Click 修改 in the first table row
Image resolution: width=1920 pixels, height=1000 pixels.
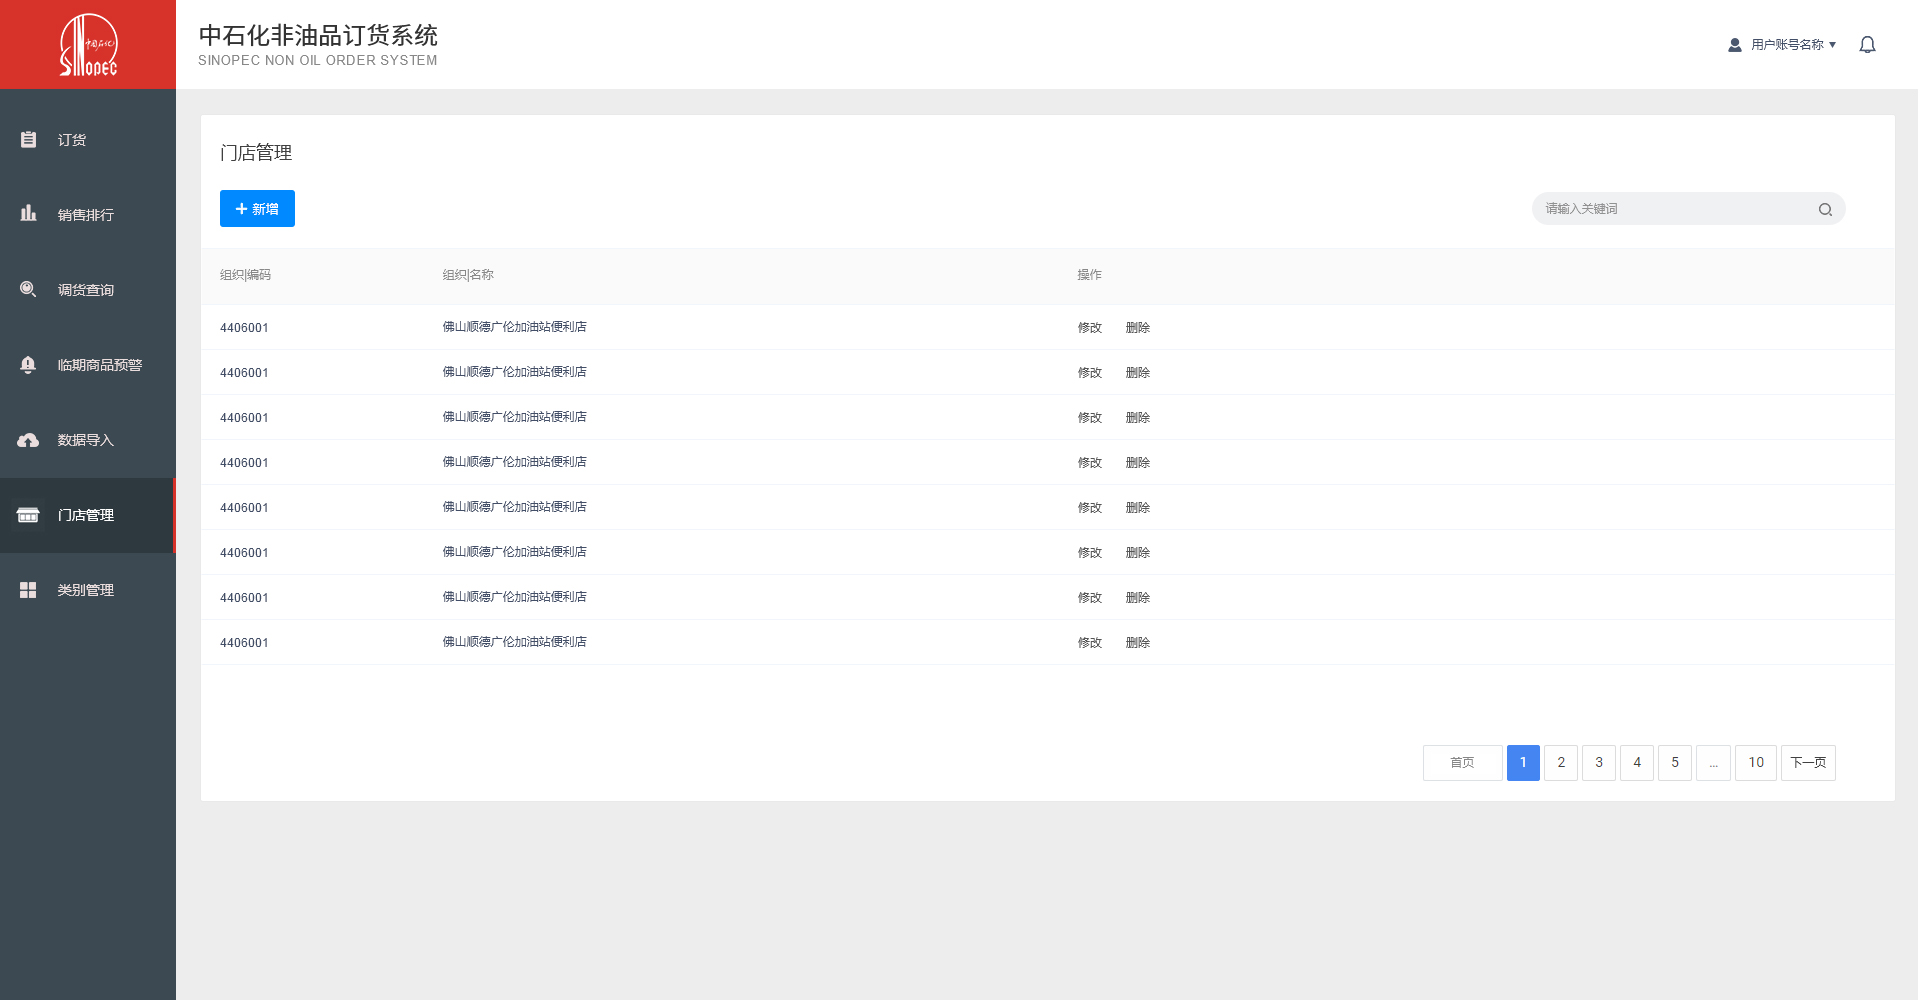pyautogui.click(x=1089, y=328)
